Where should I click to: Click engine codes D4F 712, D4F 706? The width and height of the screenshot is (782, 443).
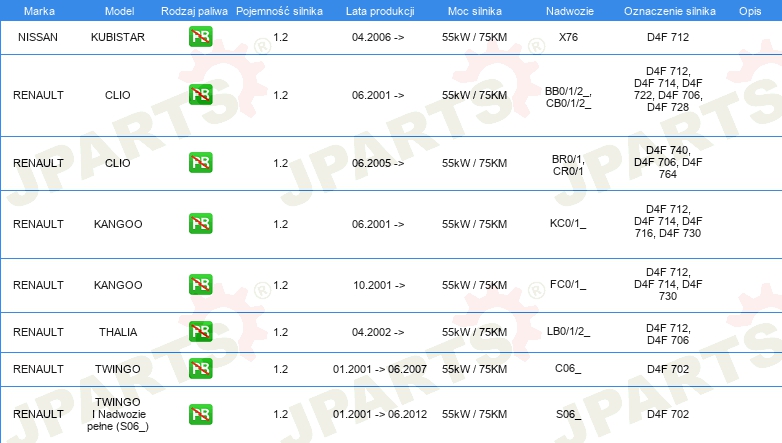668,334
